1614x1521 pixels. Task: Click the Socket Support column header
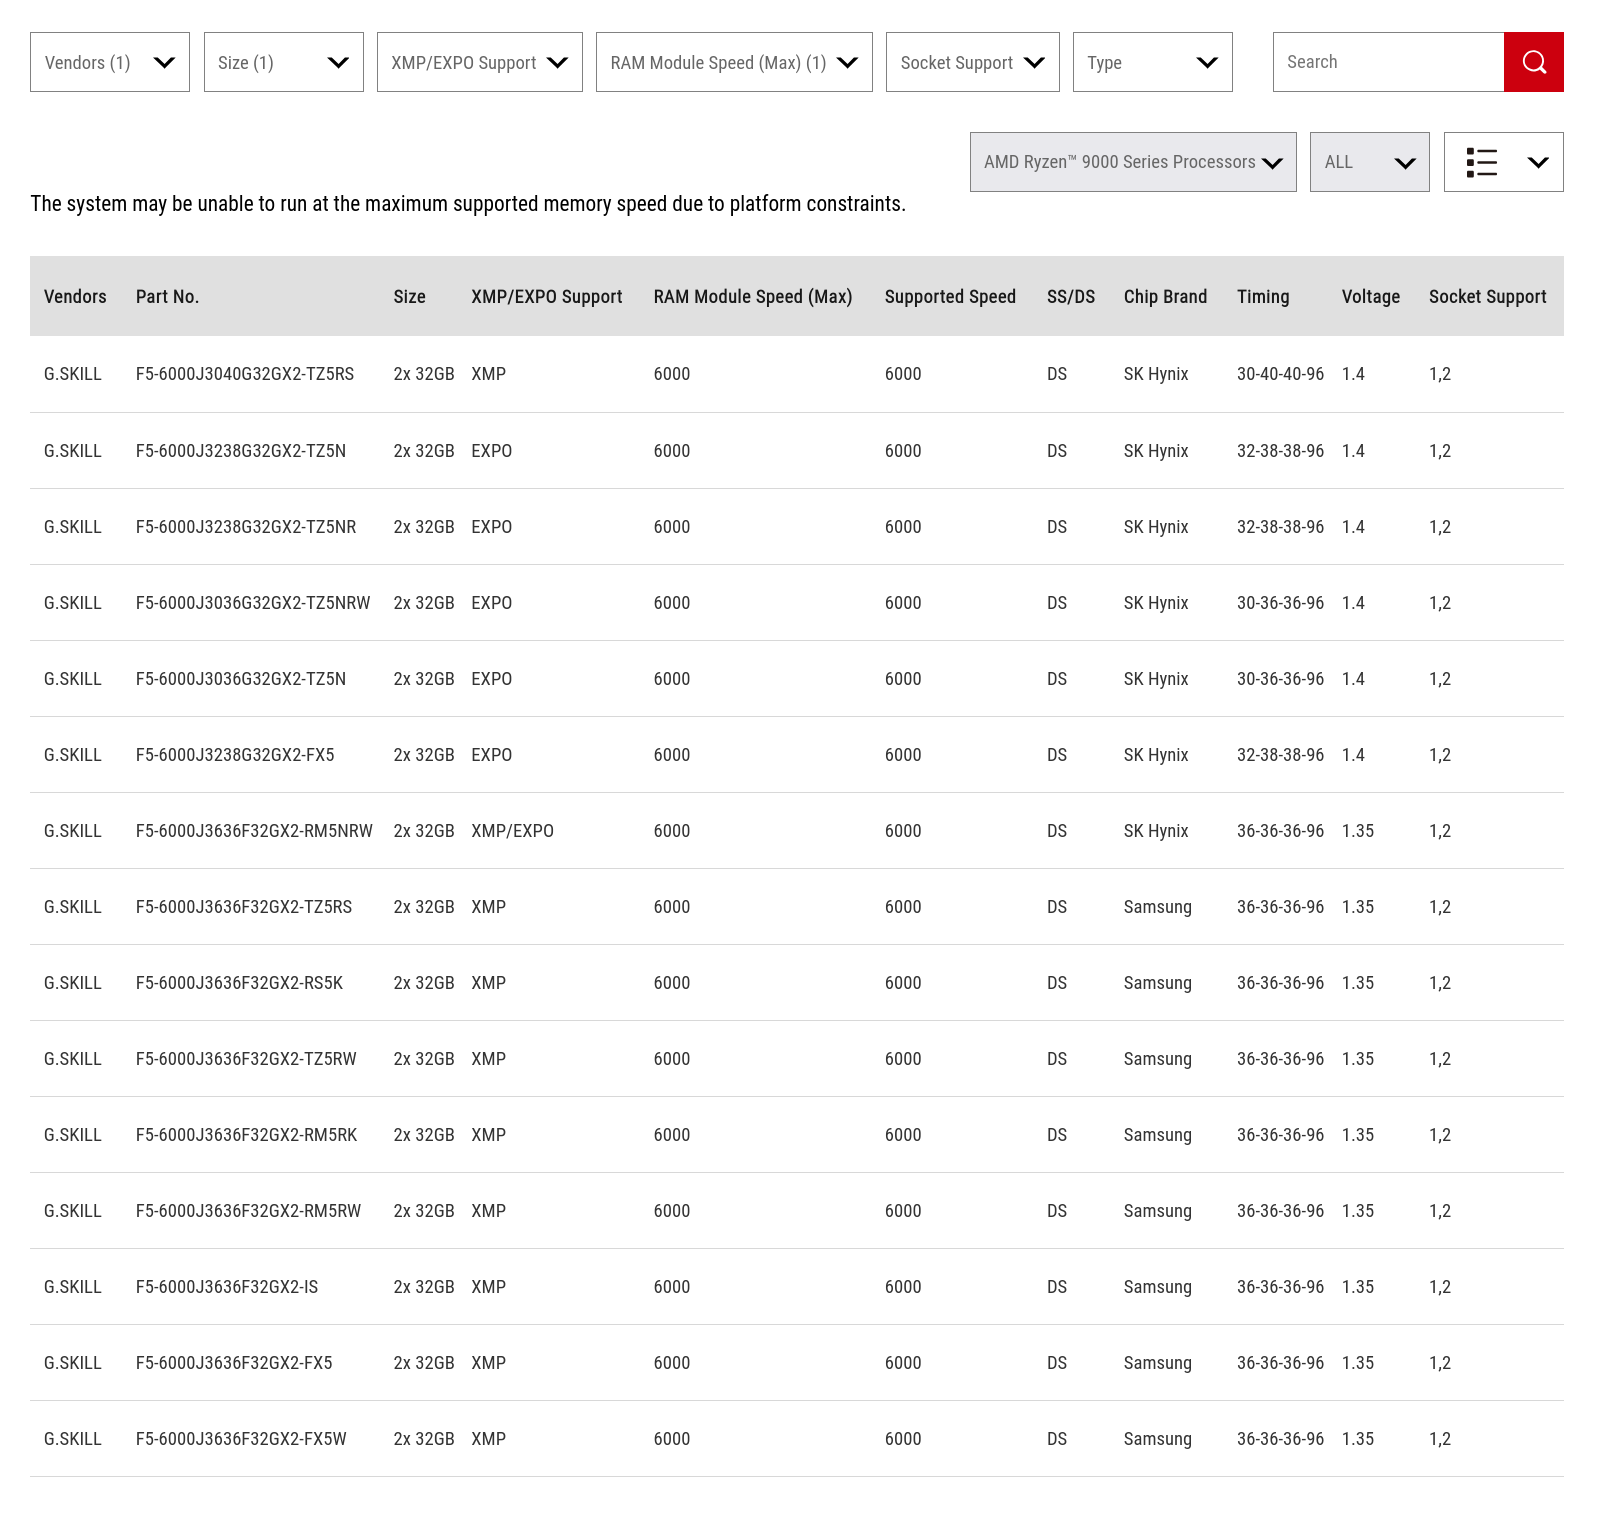click(x=1488, y=297)
